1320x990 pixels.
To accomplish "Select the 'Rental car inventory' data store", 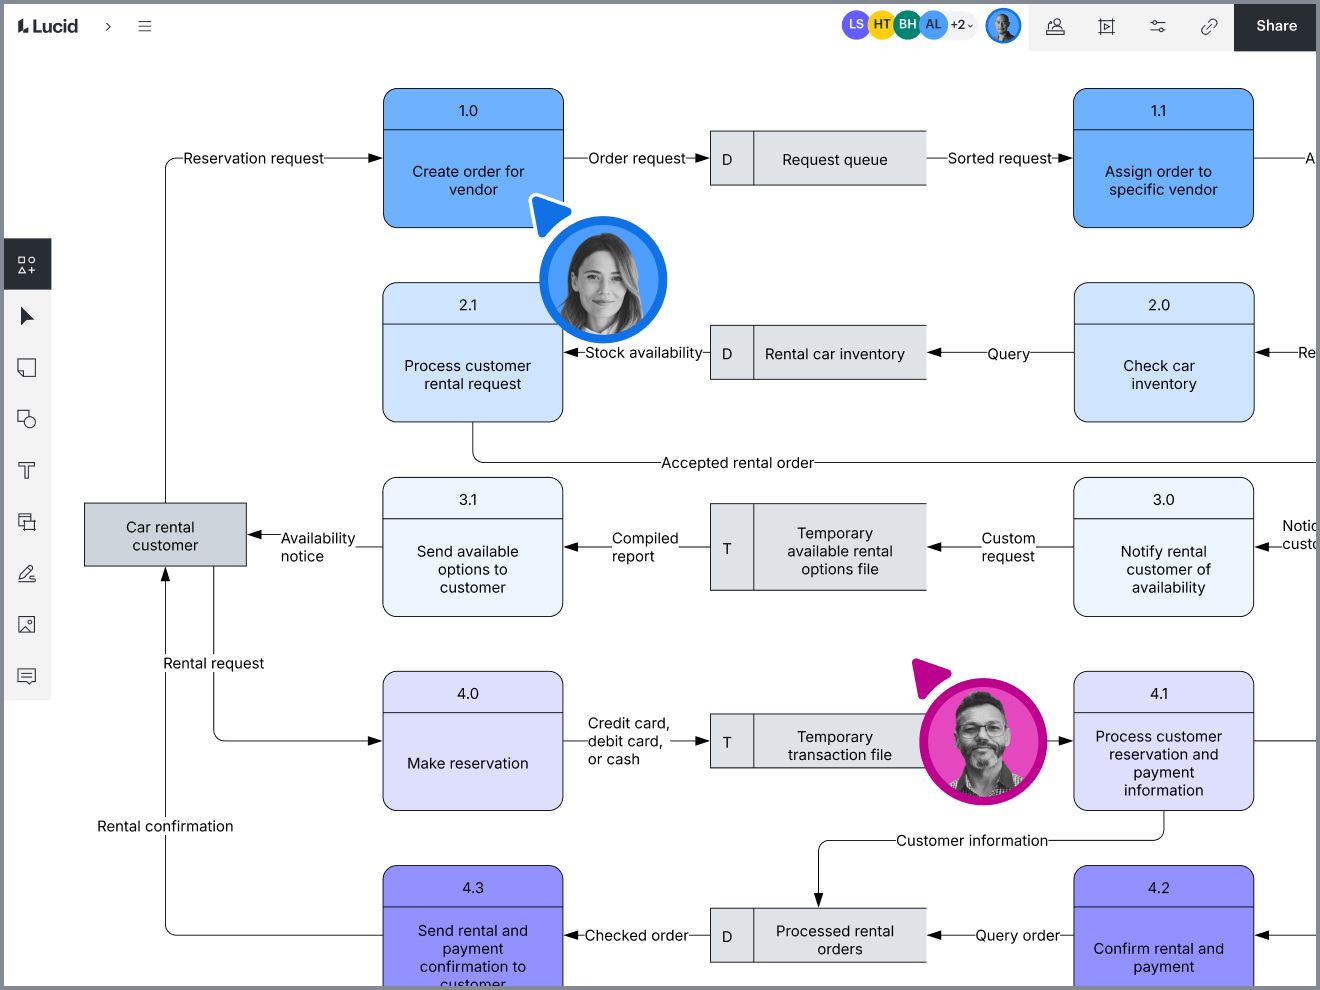I will click(x=818, y=353).
